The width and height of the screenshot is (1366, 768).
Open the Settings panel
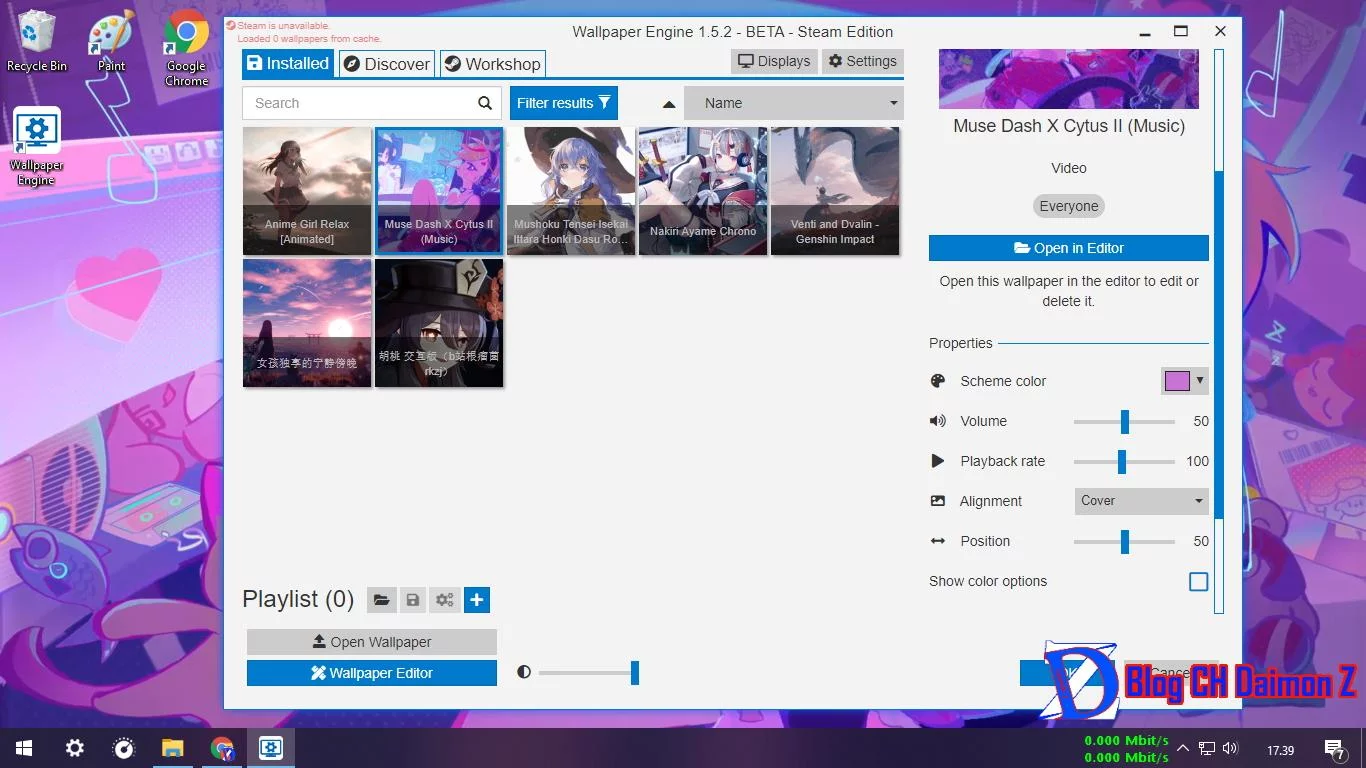[862, 61]
